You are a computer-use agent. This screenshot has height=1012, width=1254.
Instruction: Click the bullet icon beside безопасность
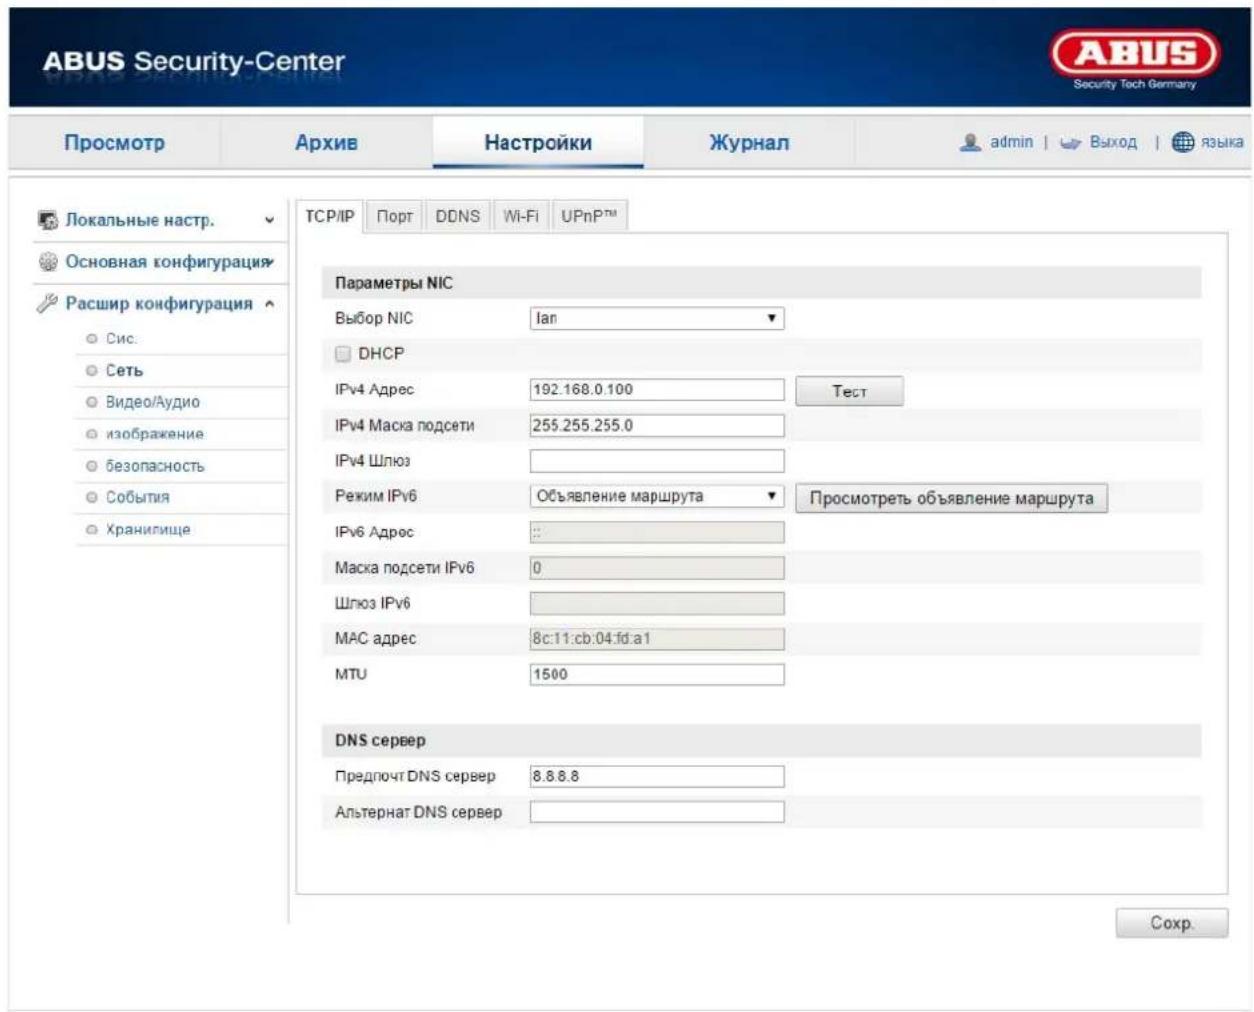[92, 466]
